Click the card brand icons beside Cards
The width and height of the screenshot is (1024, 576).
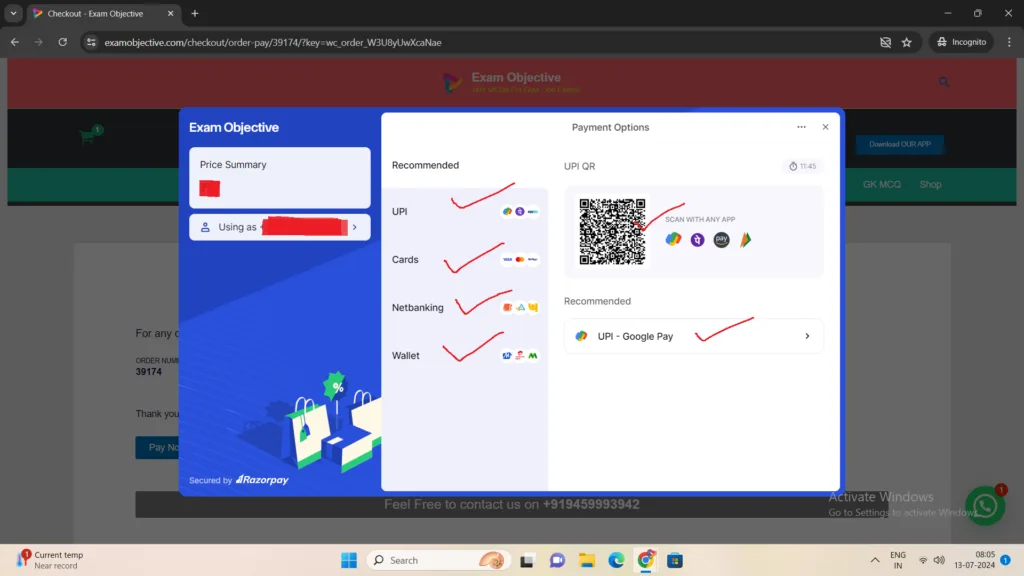520,259
